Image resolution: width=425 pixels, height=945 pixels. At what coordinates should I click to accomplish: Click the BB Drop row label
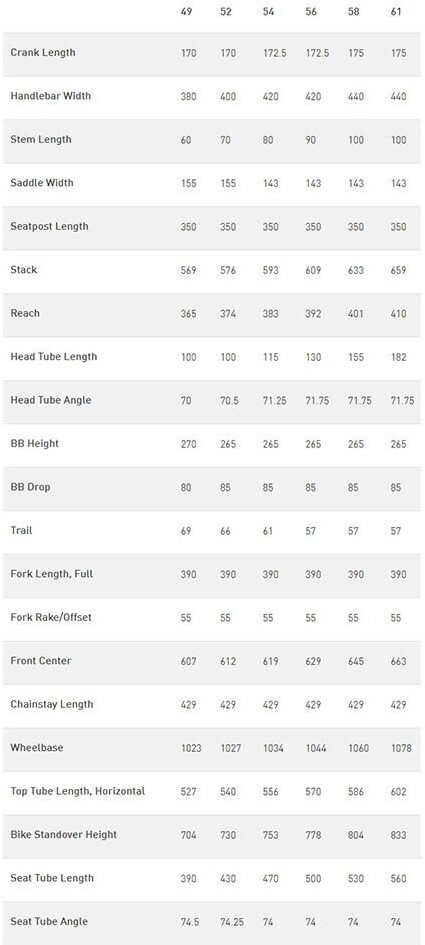30,487
